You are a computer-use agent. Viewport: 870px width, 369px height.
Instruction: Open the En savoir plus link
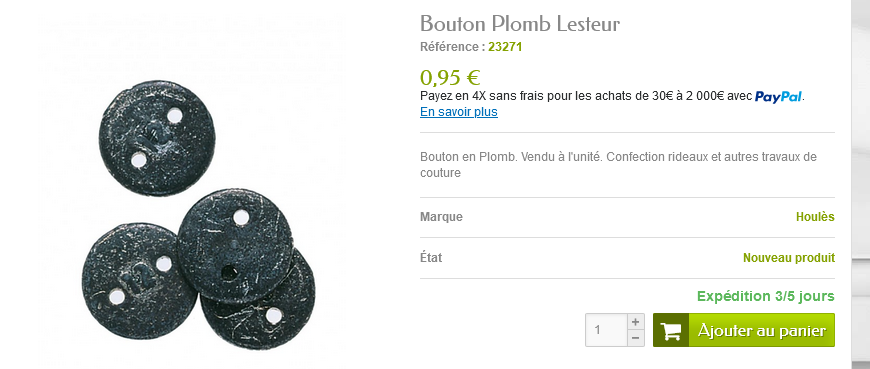pyautogui.click(x=459, y=112)
